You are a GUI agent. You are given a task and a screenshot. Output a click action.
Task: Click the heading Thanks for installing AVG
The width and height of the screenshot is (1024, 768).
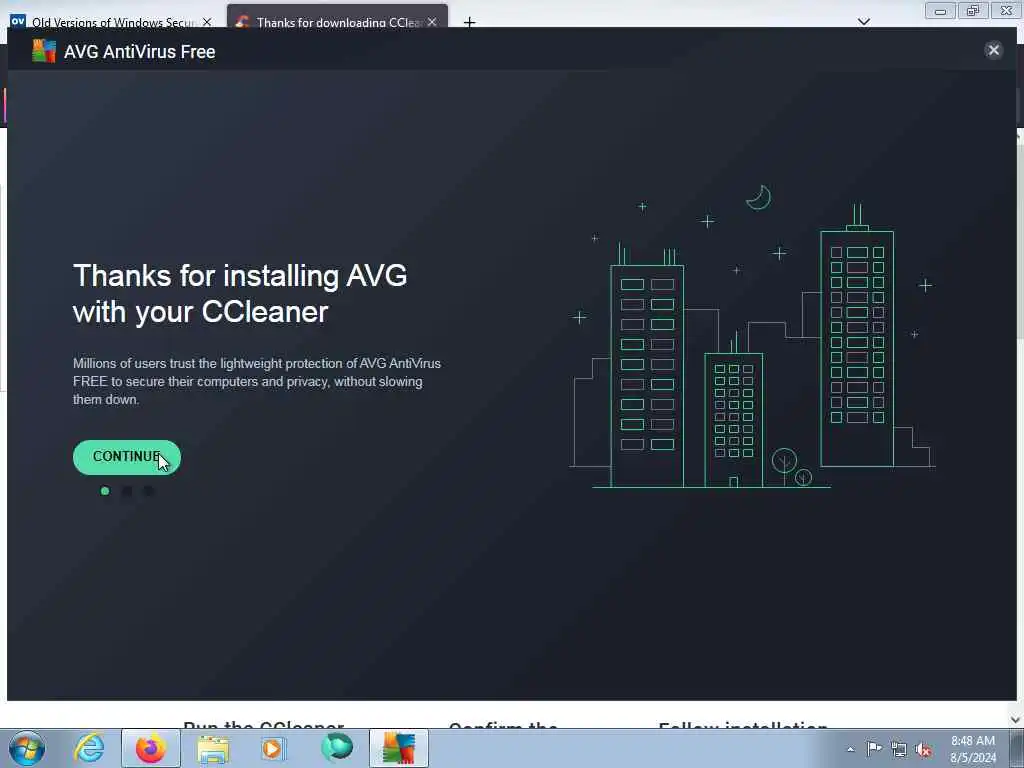pyautogui.click(x=240, y=293)
